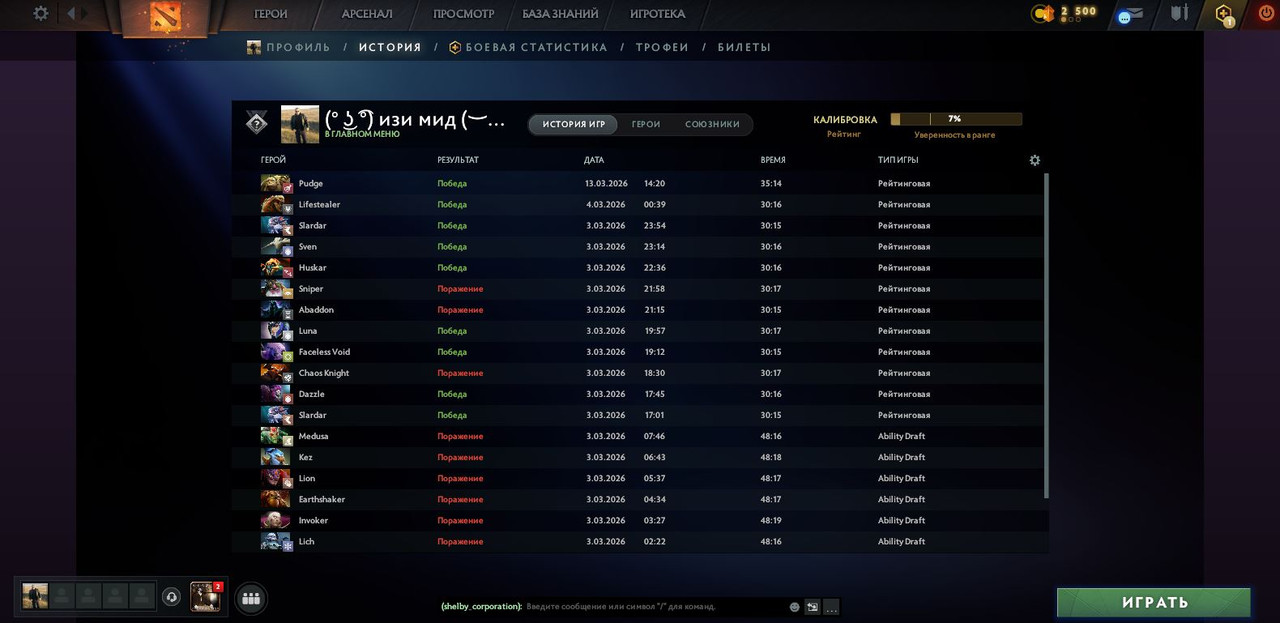Screen dimensions: 1280x623
Task: Open the ИГРОТЕКА top menu
Action: click(658, 14)
